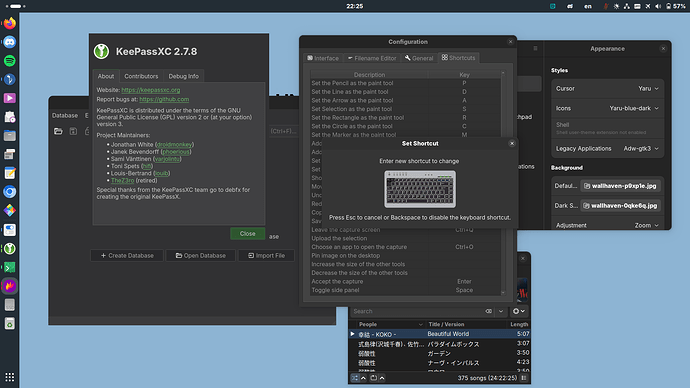This screenshot has height=388, width=690.
Task: Expand shuffle mode options arrow
Action: [x=363, y=378]
